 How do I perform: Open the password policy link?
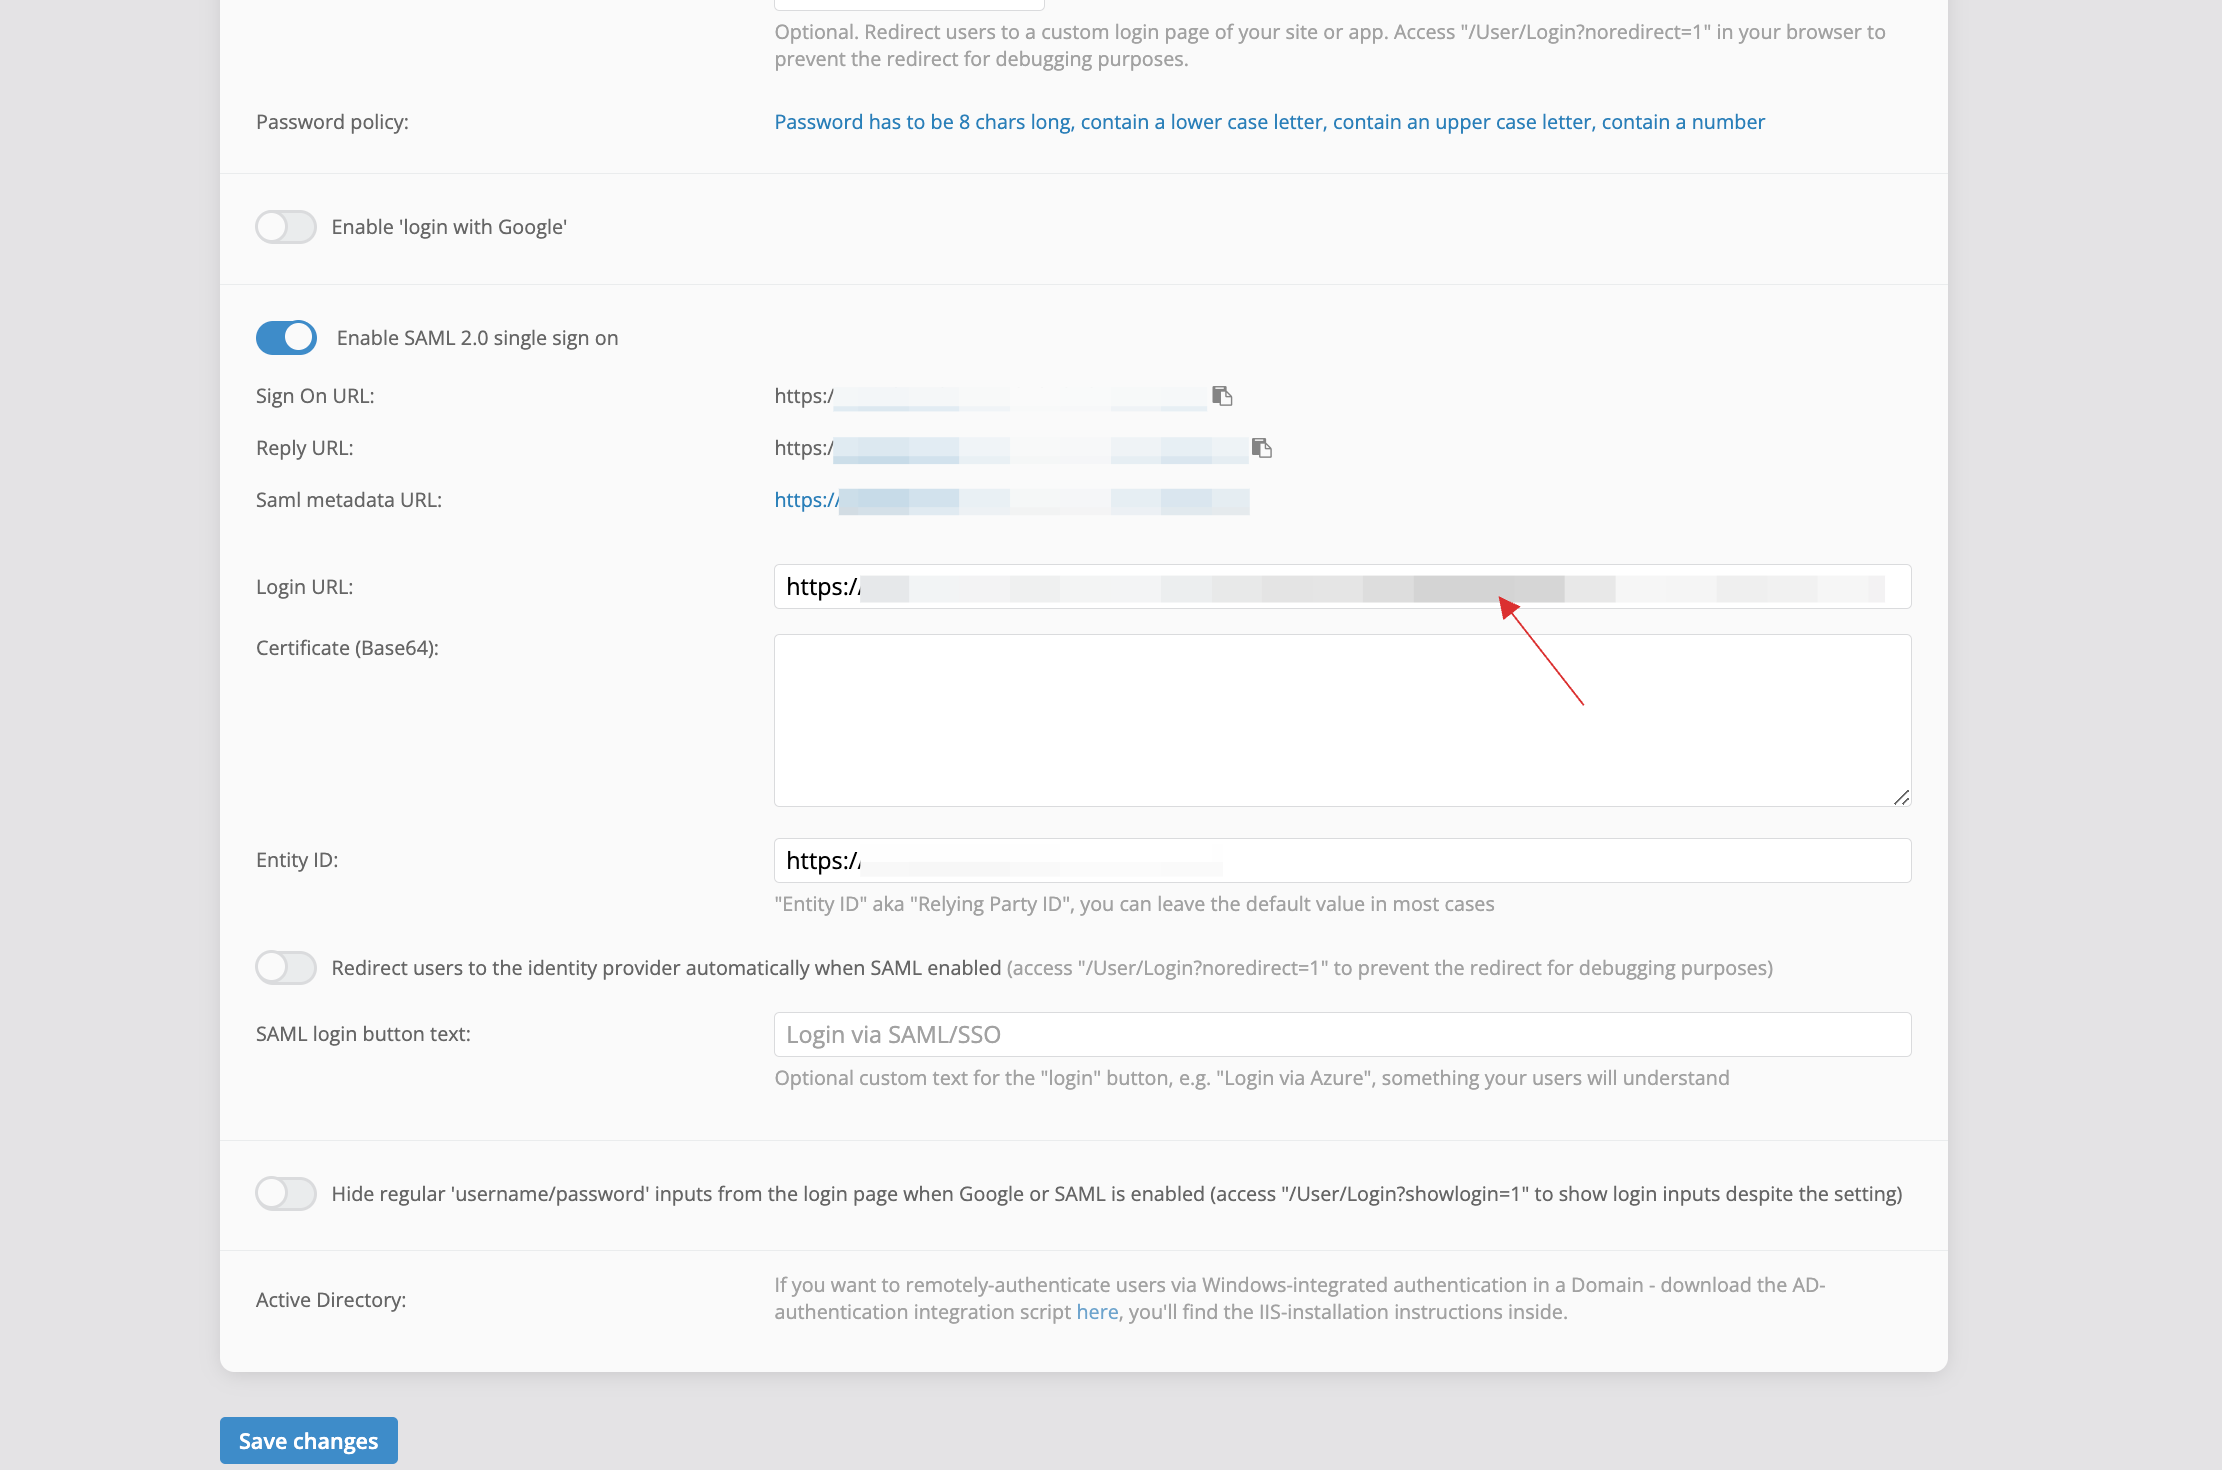pos(1269,122)
